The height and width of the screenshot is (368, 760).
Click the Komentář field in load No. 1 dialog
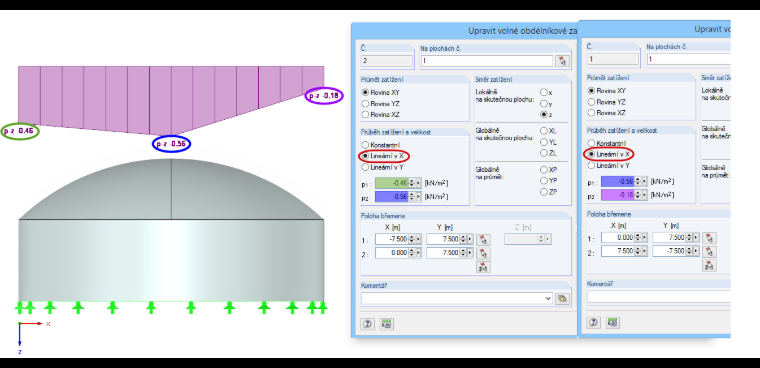659,297
